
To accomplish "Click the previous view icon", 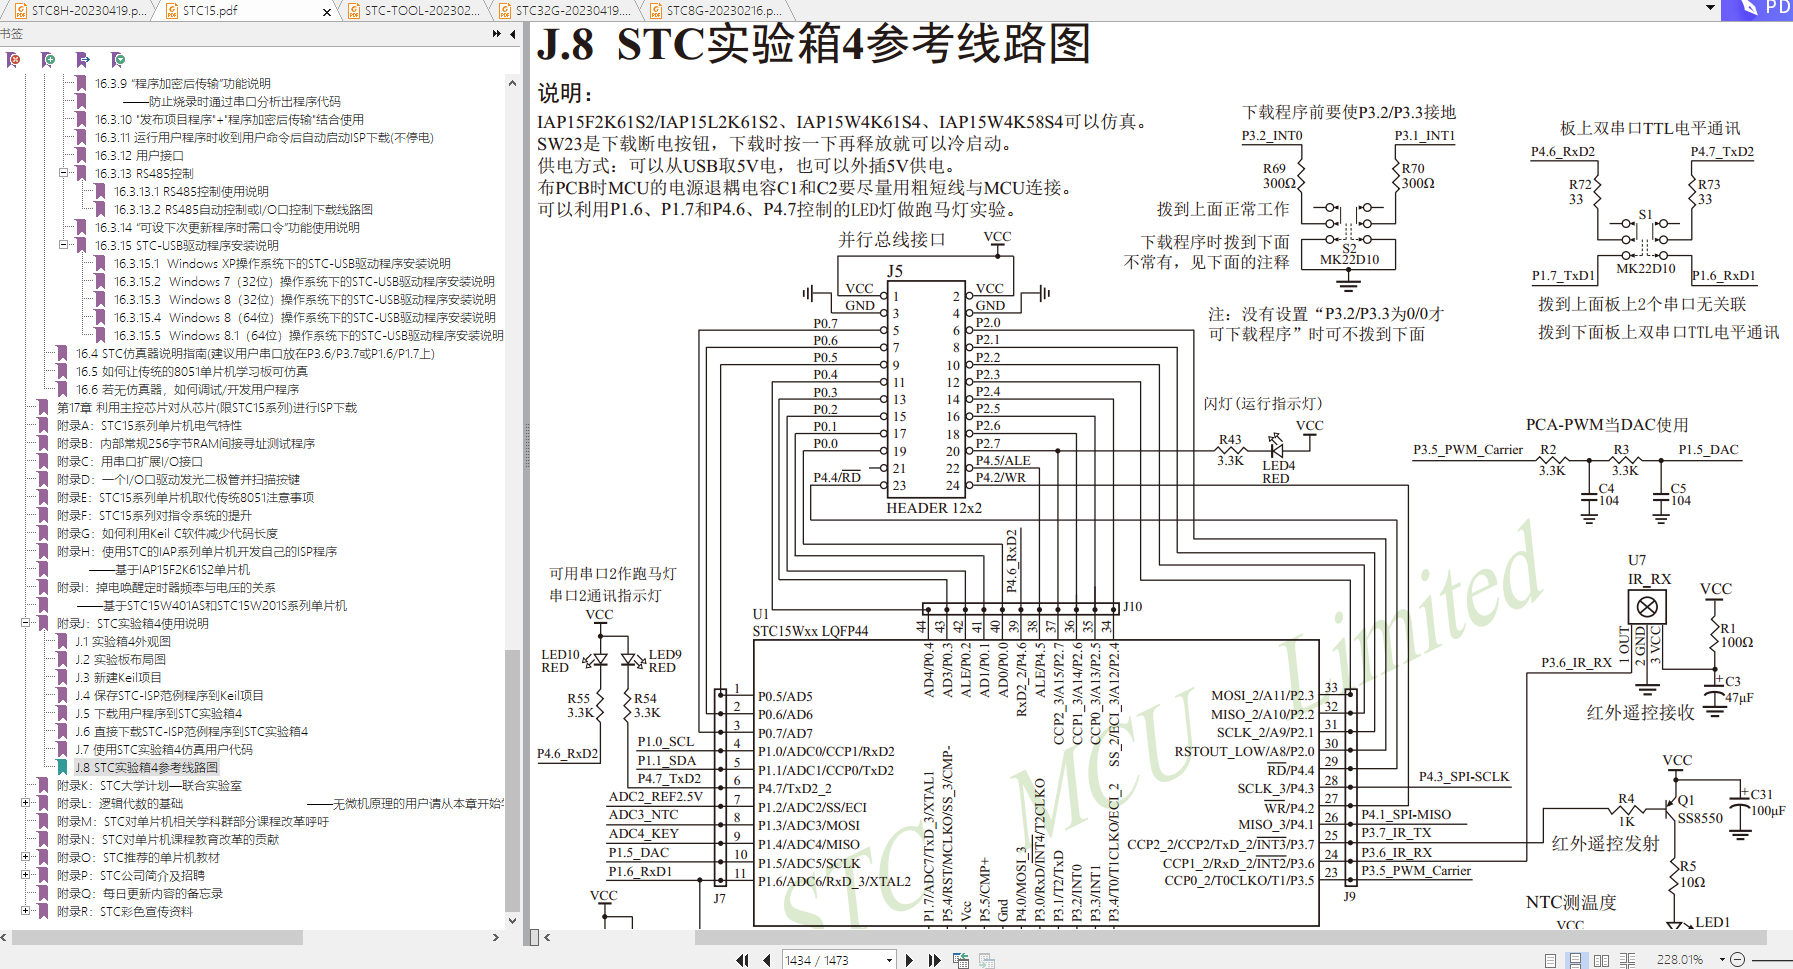I will 961,960.
